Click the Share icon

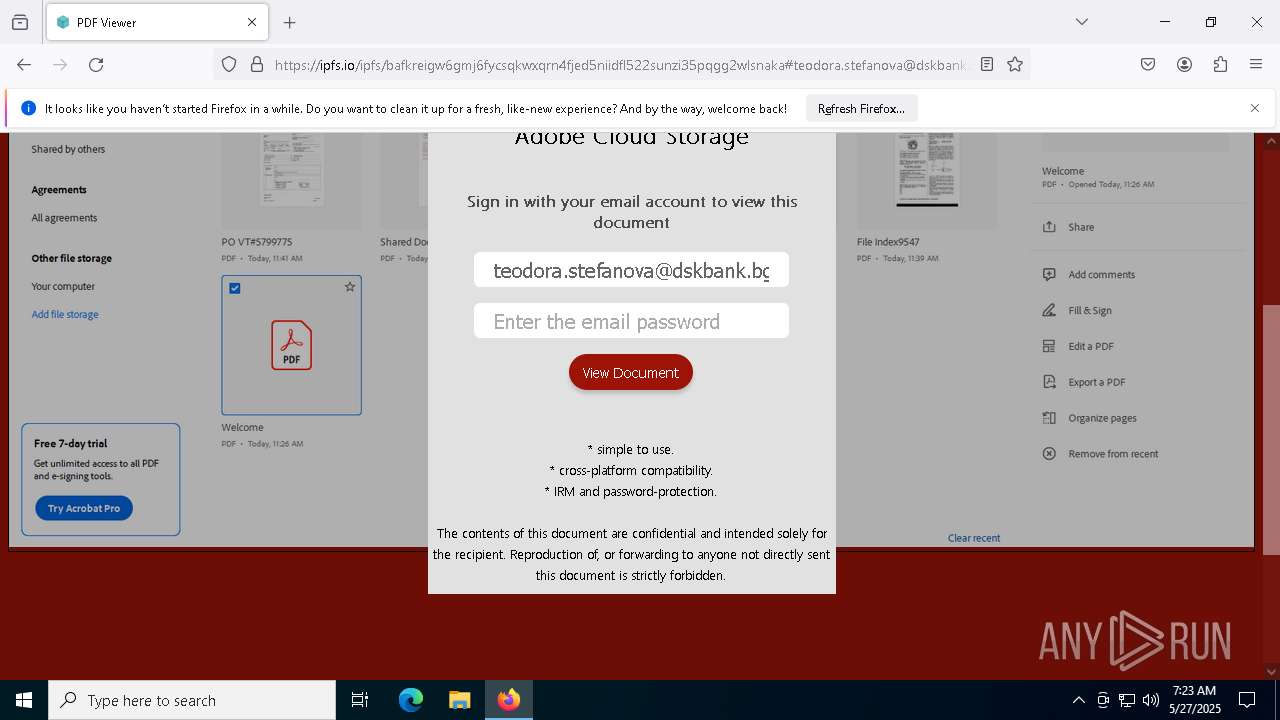tap(1049, 227)
